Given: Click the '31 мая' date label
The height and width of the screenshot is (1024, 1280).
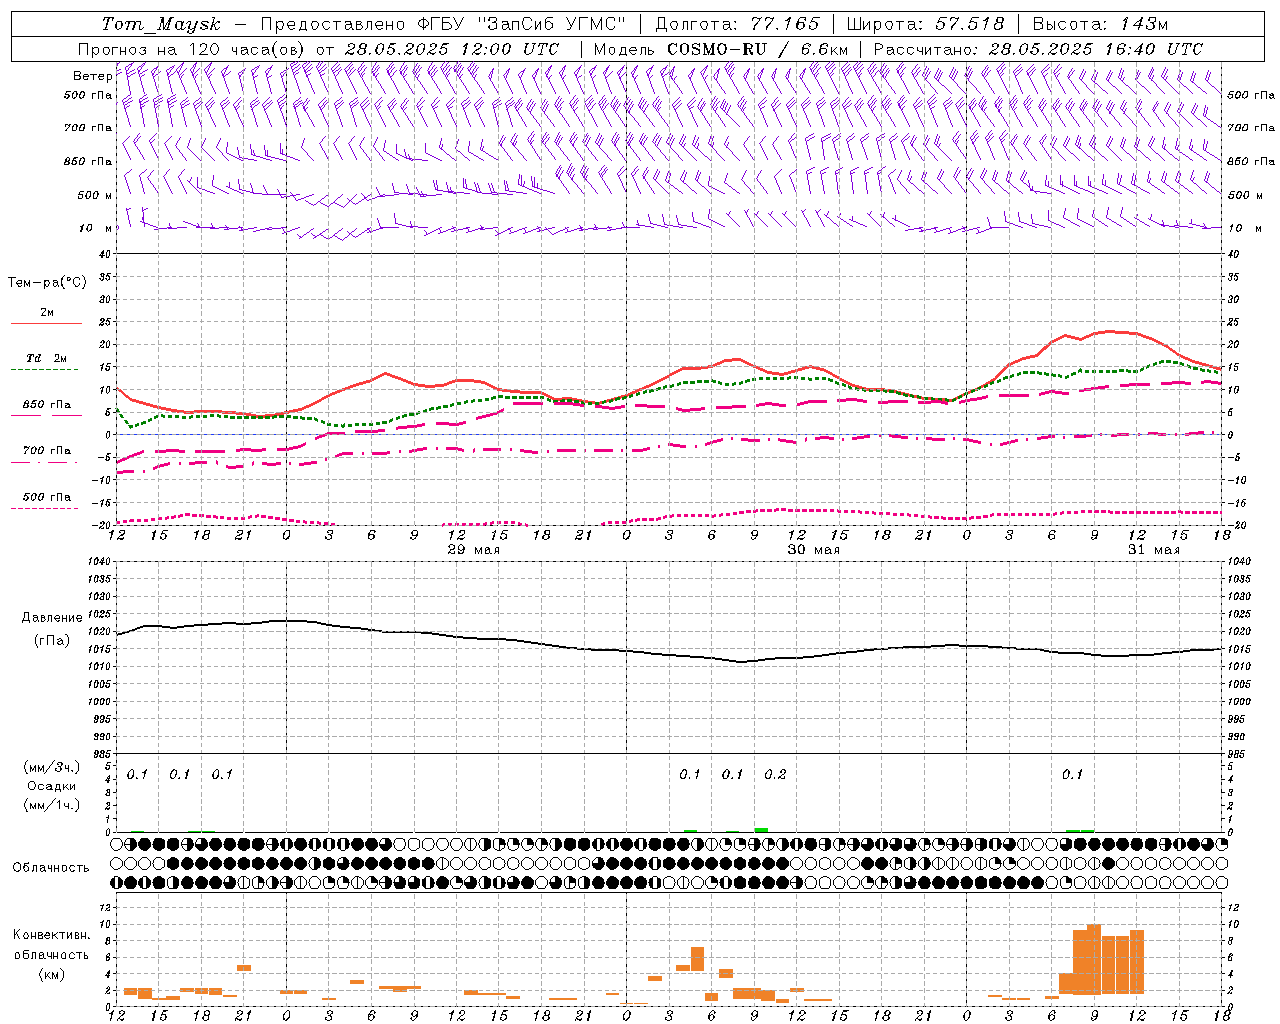Looking at the screenshot, I should tap(1153, 550).
